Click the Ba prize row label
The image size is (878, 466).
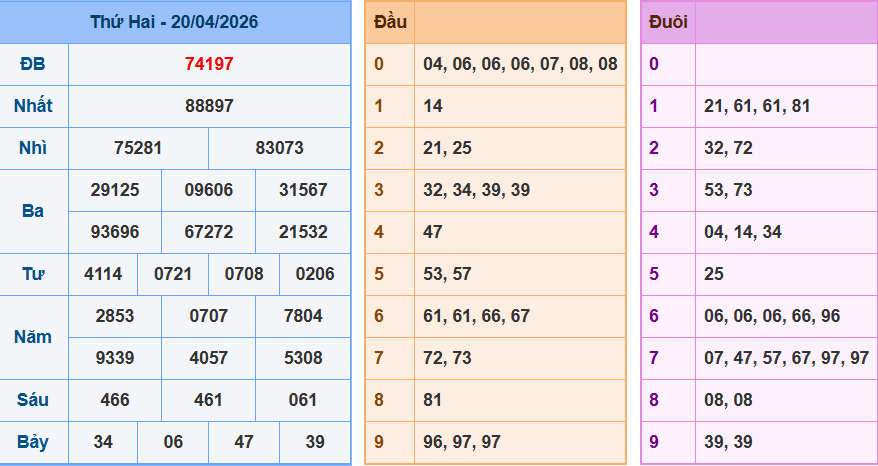coord(33,211)
